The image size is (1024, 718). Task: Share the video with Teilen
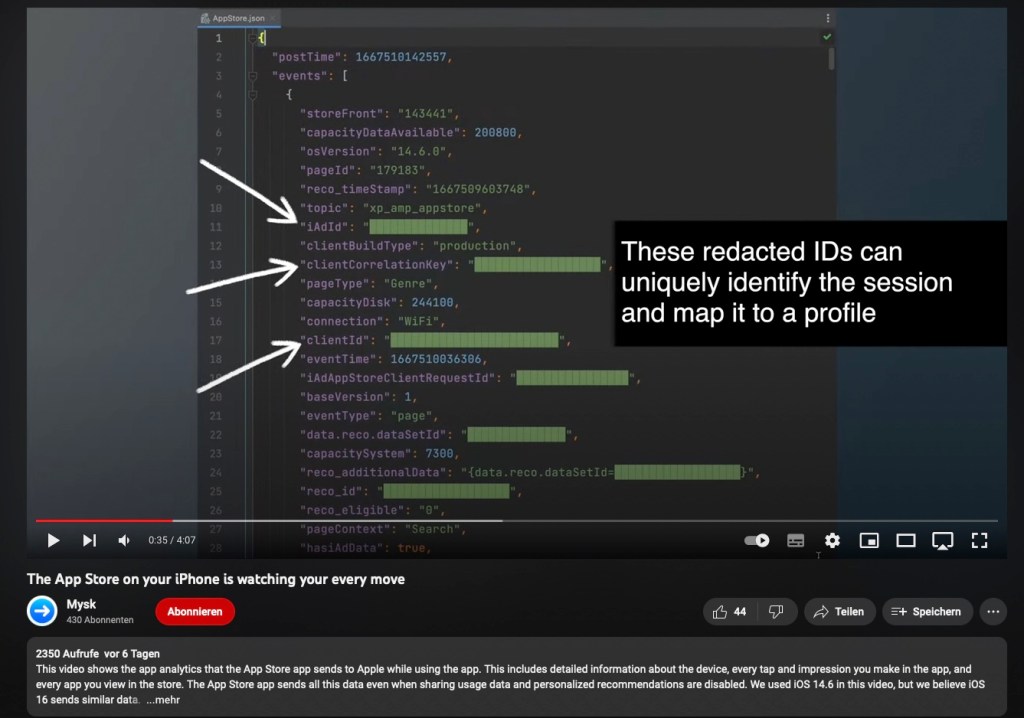[x=839, y=612]
